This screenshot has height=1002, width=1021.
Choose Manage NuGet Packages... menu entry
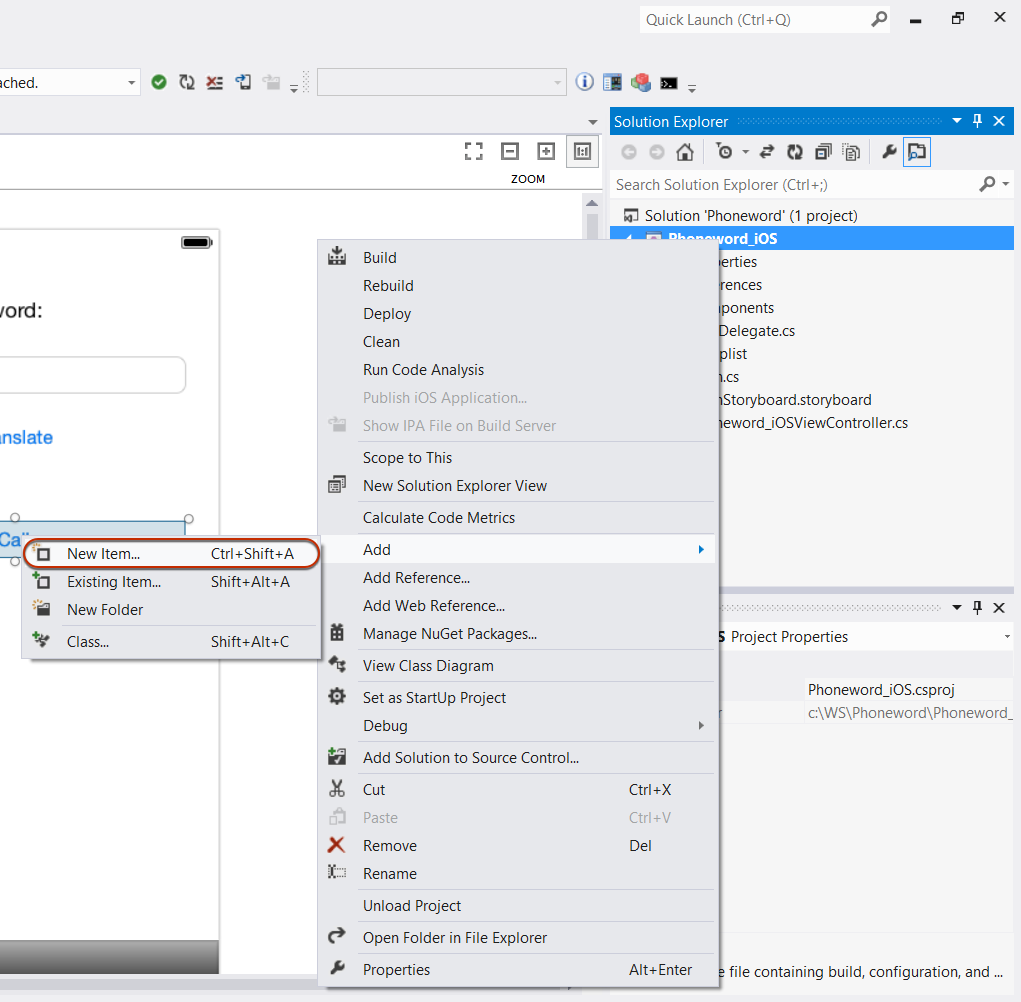click(x=449, y=634)
